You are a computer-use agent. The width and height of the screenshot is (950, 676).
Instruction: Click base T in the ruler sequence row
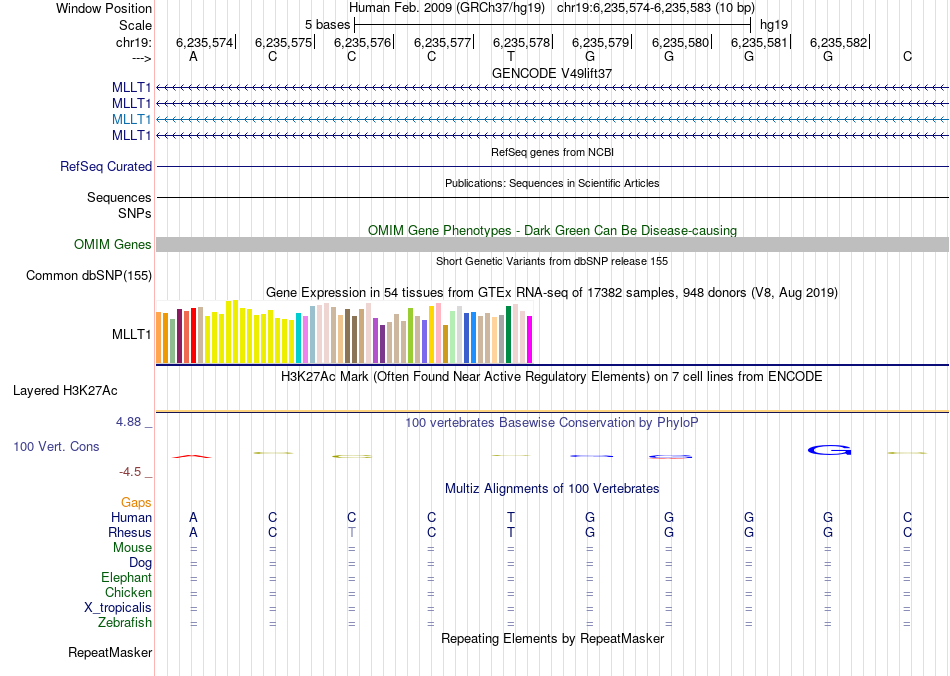tap(511, 56)
